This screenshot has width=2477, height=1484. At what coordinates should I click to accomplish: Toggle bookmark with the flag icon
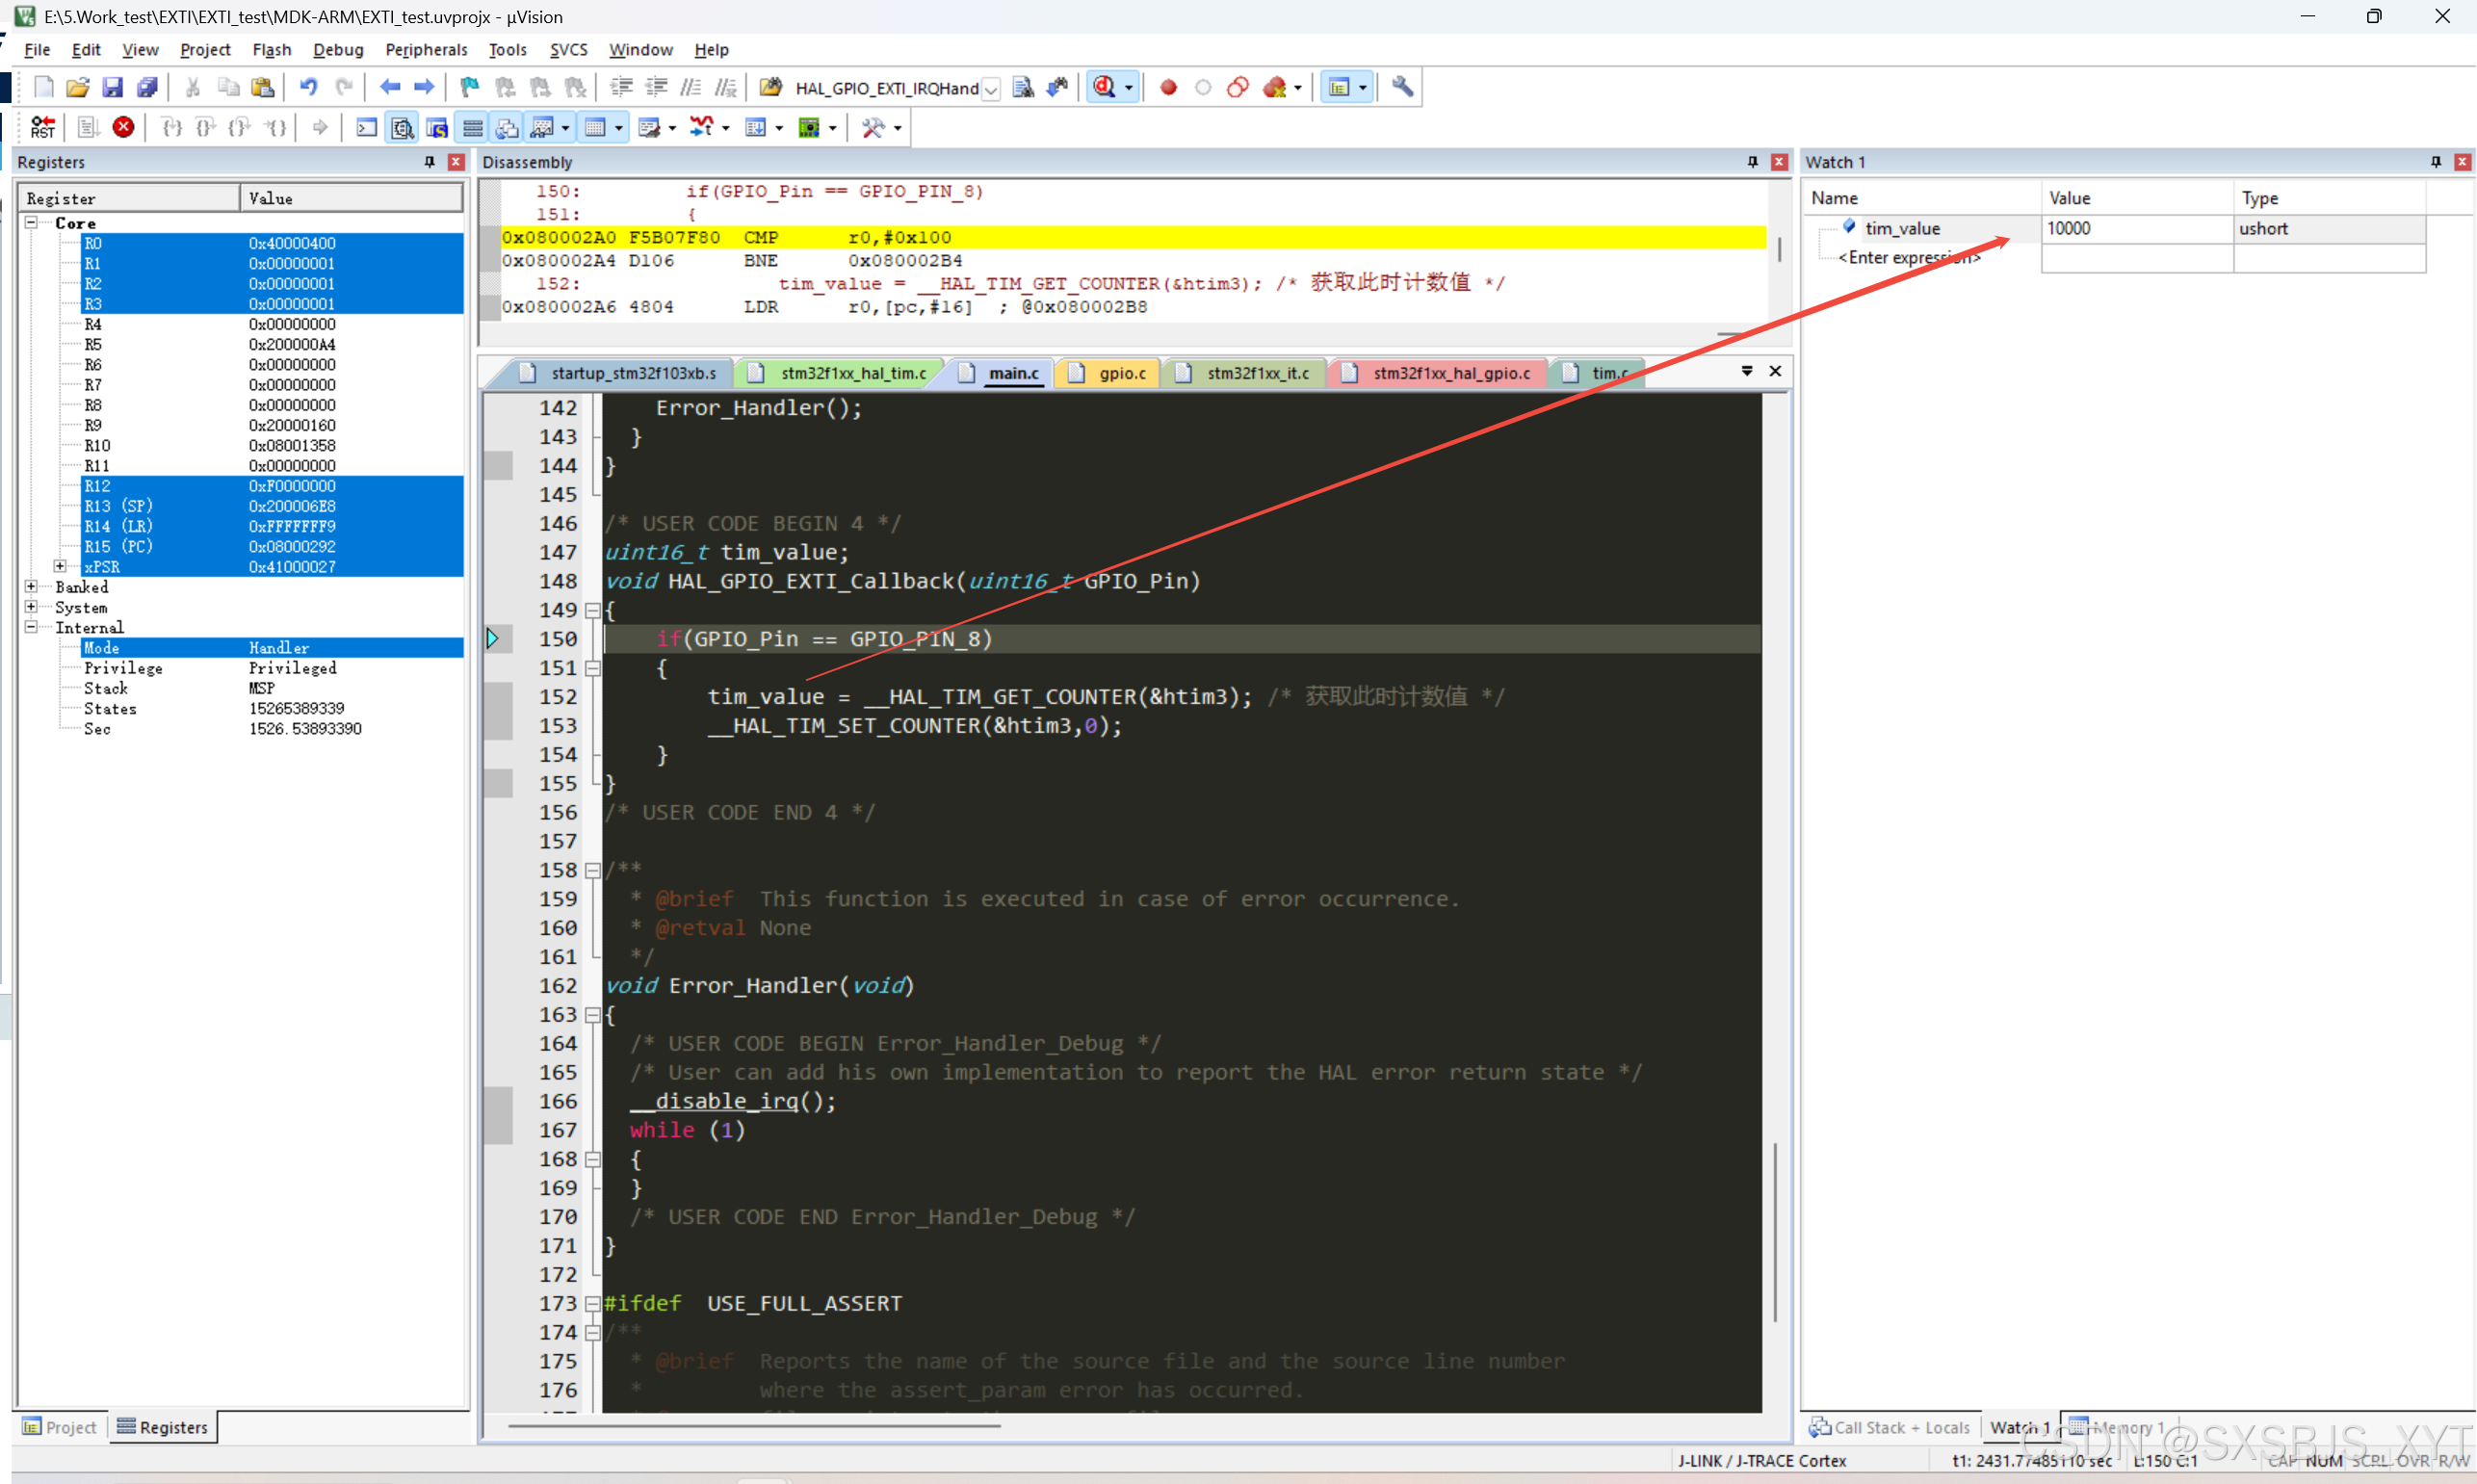pyautogui.click(x=469, y=87)
